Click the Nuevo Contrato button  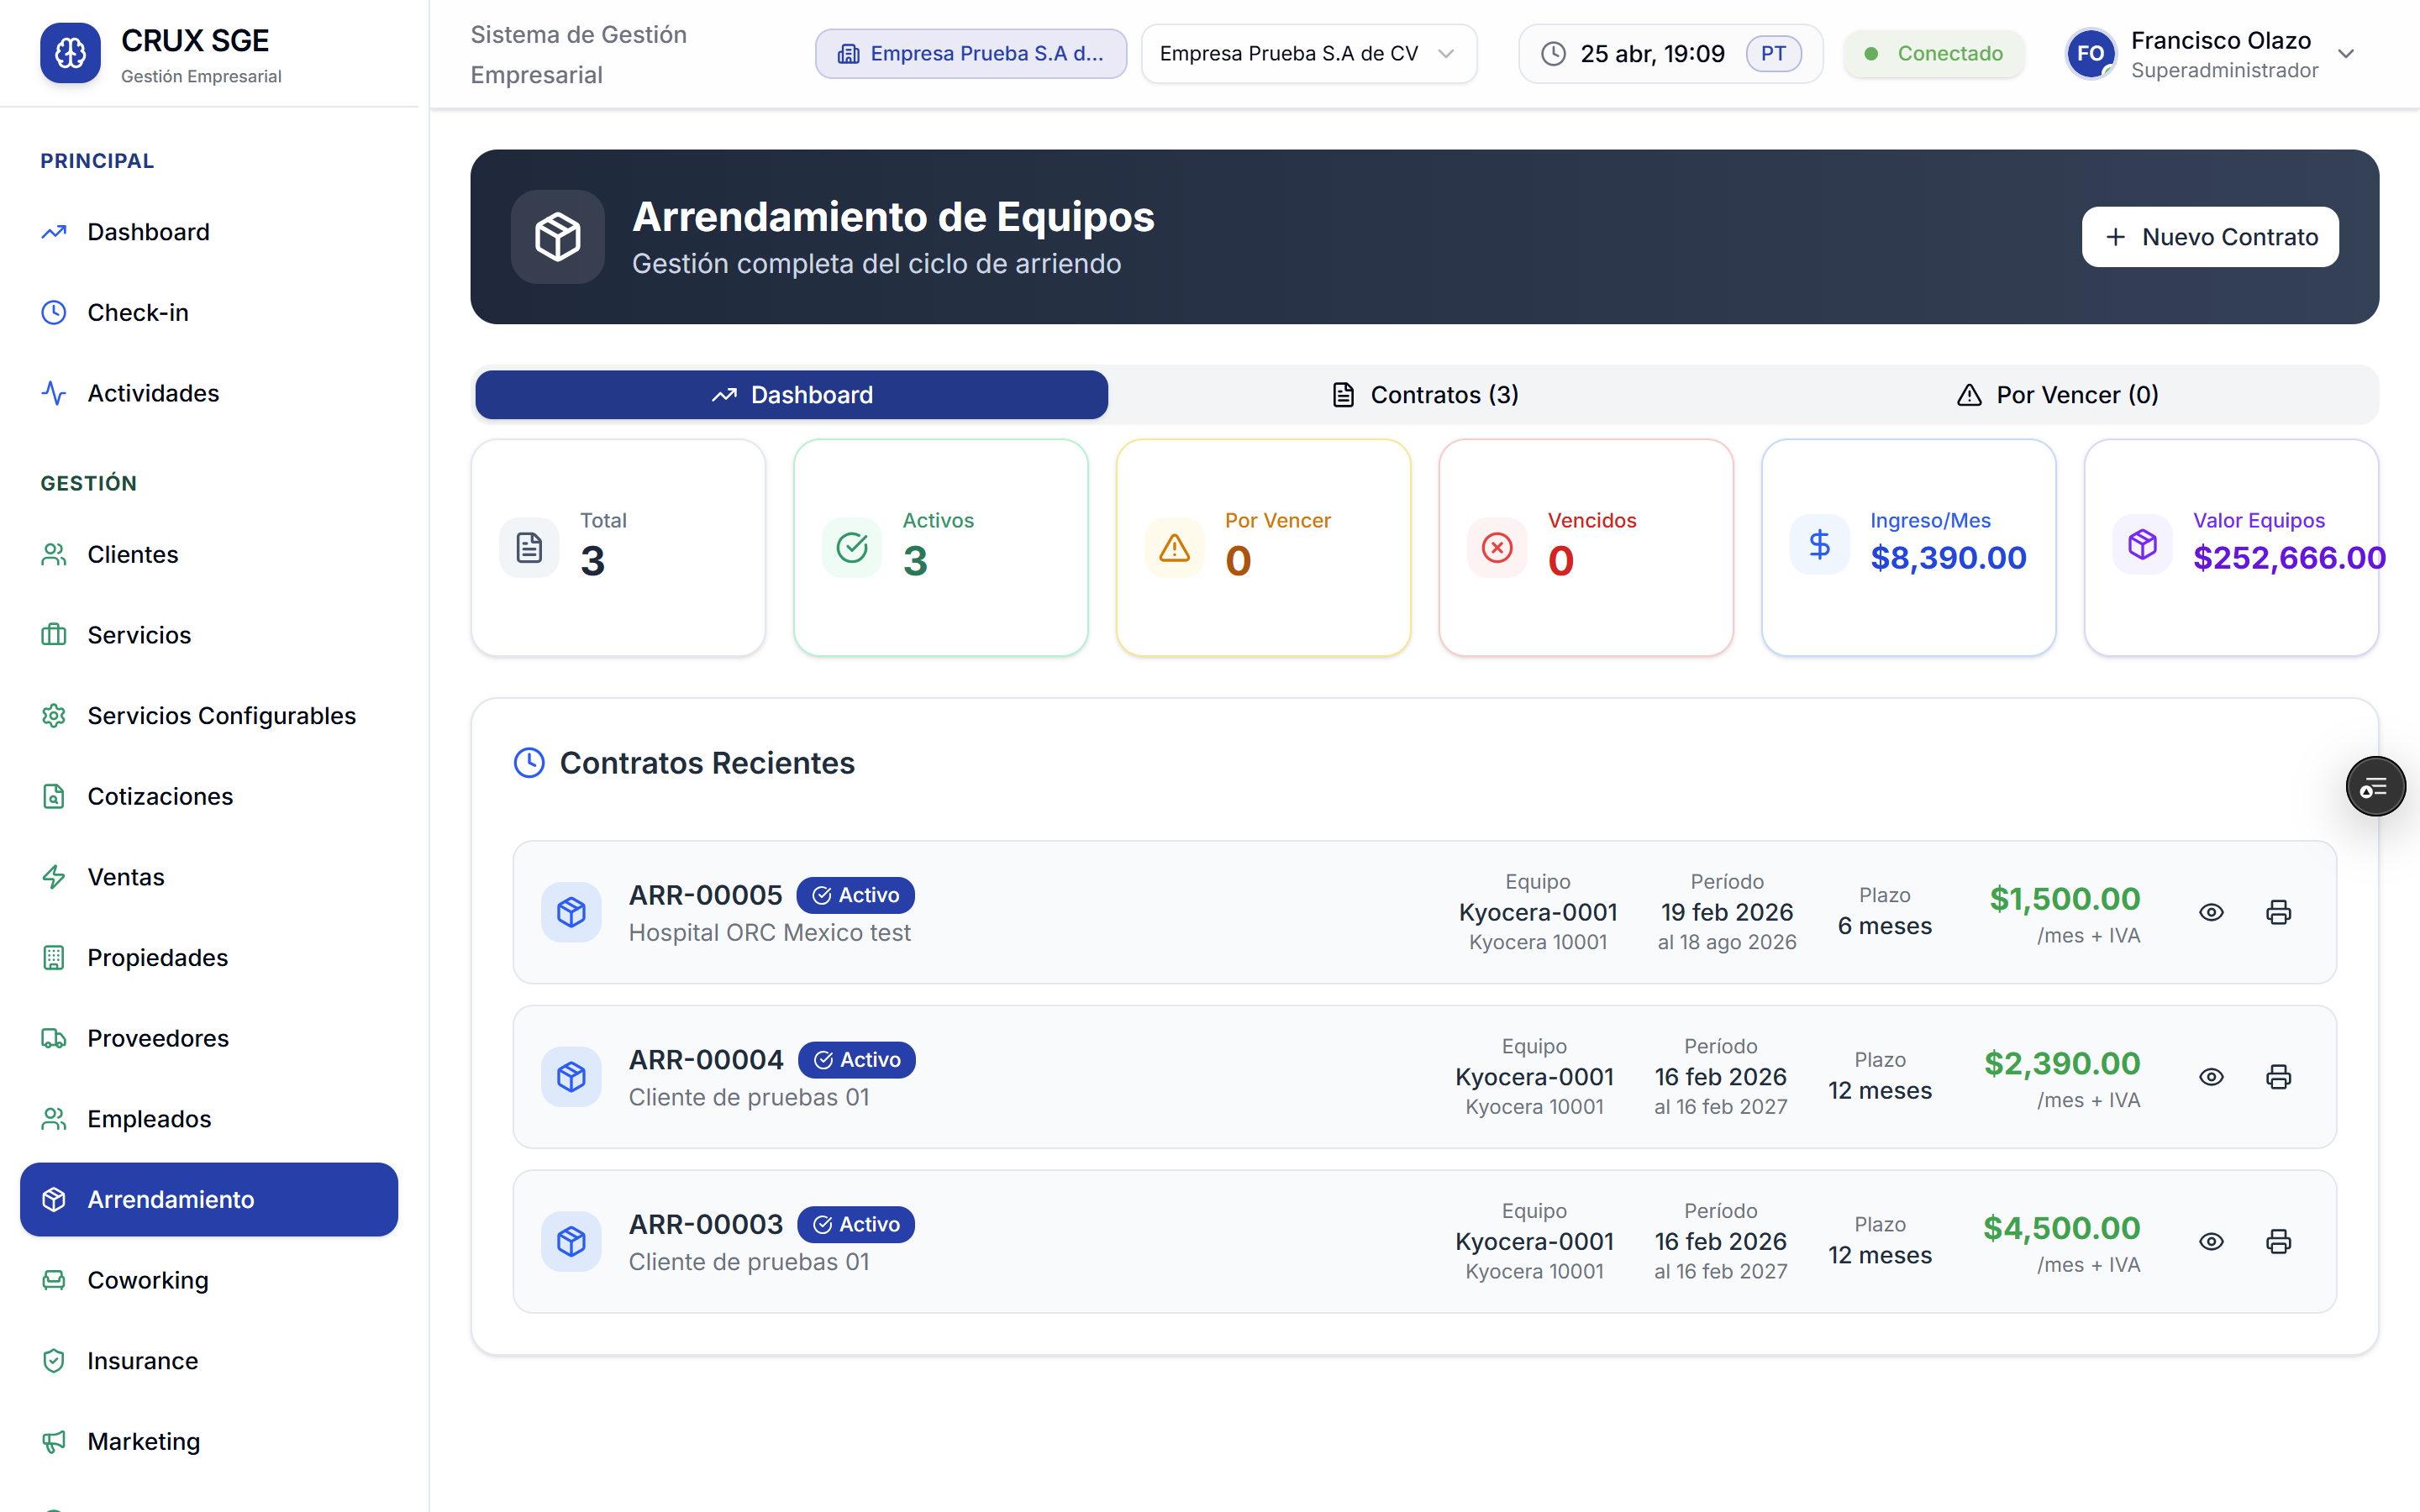(x=2210, y=237)
